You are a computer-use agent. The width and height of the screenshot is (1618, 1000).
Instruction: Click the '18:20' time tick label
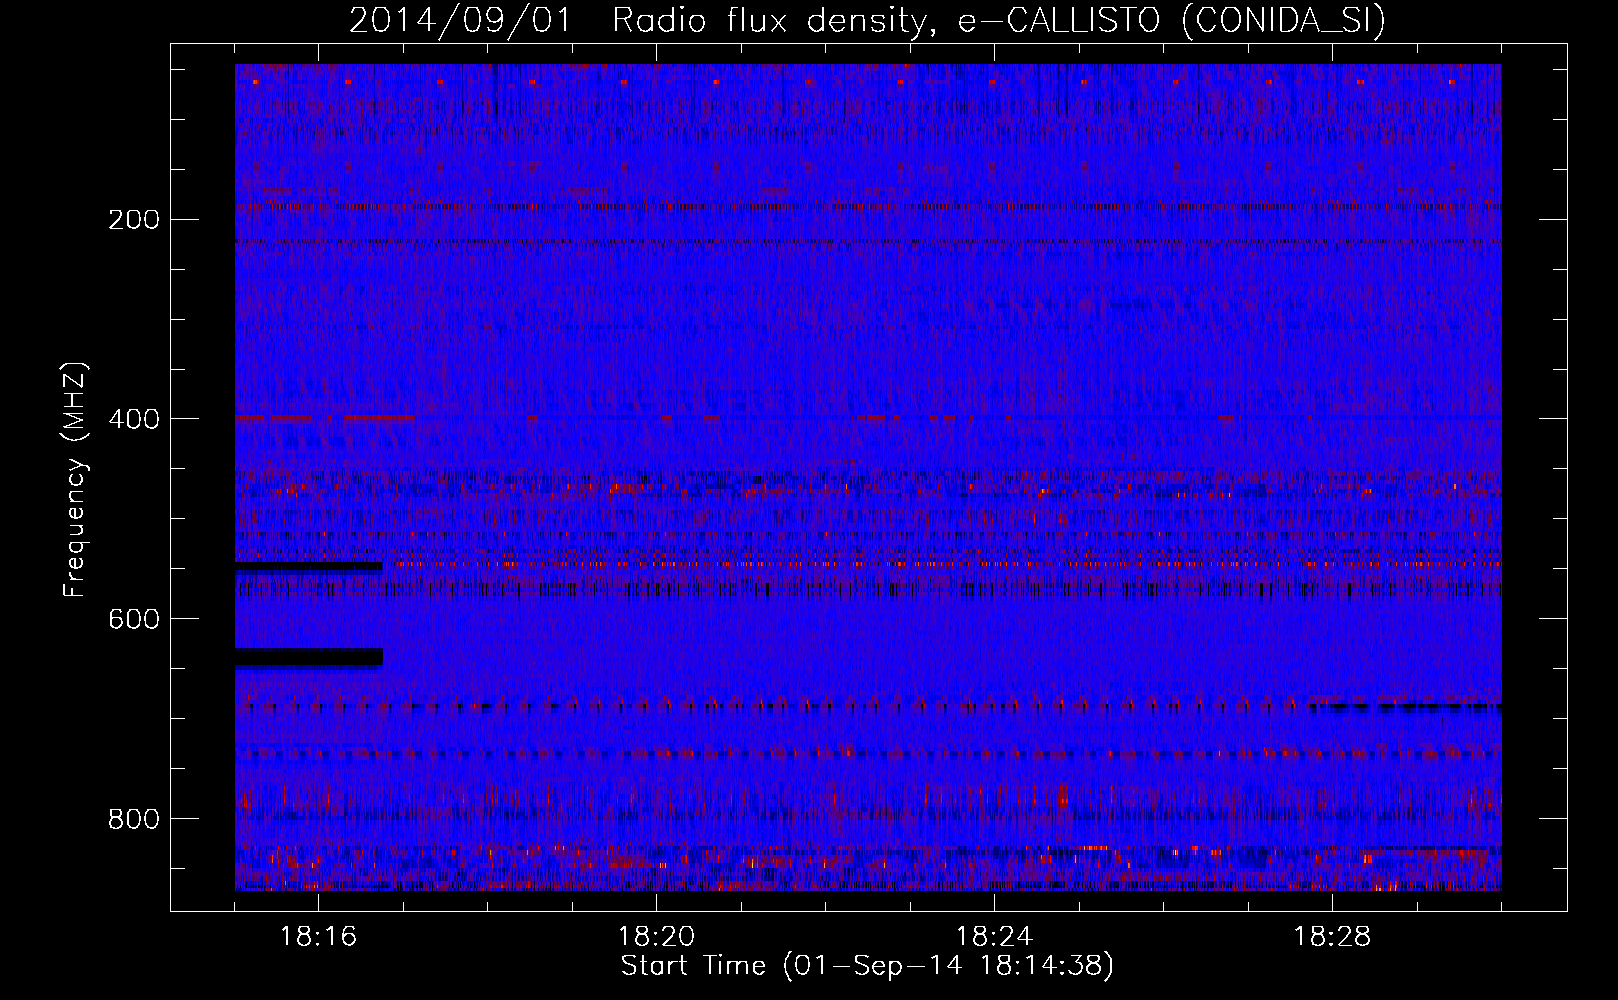pyautogui.click(x=656, y=936)
